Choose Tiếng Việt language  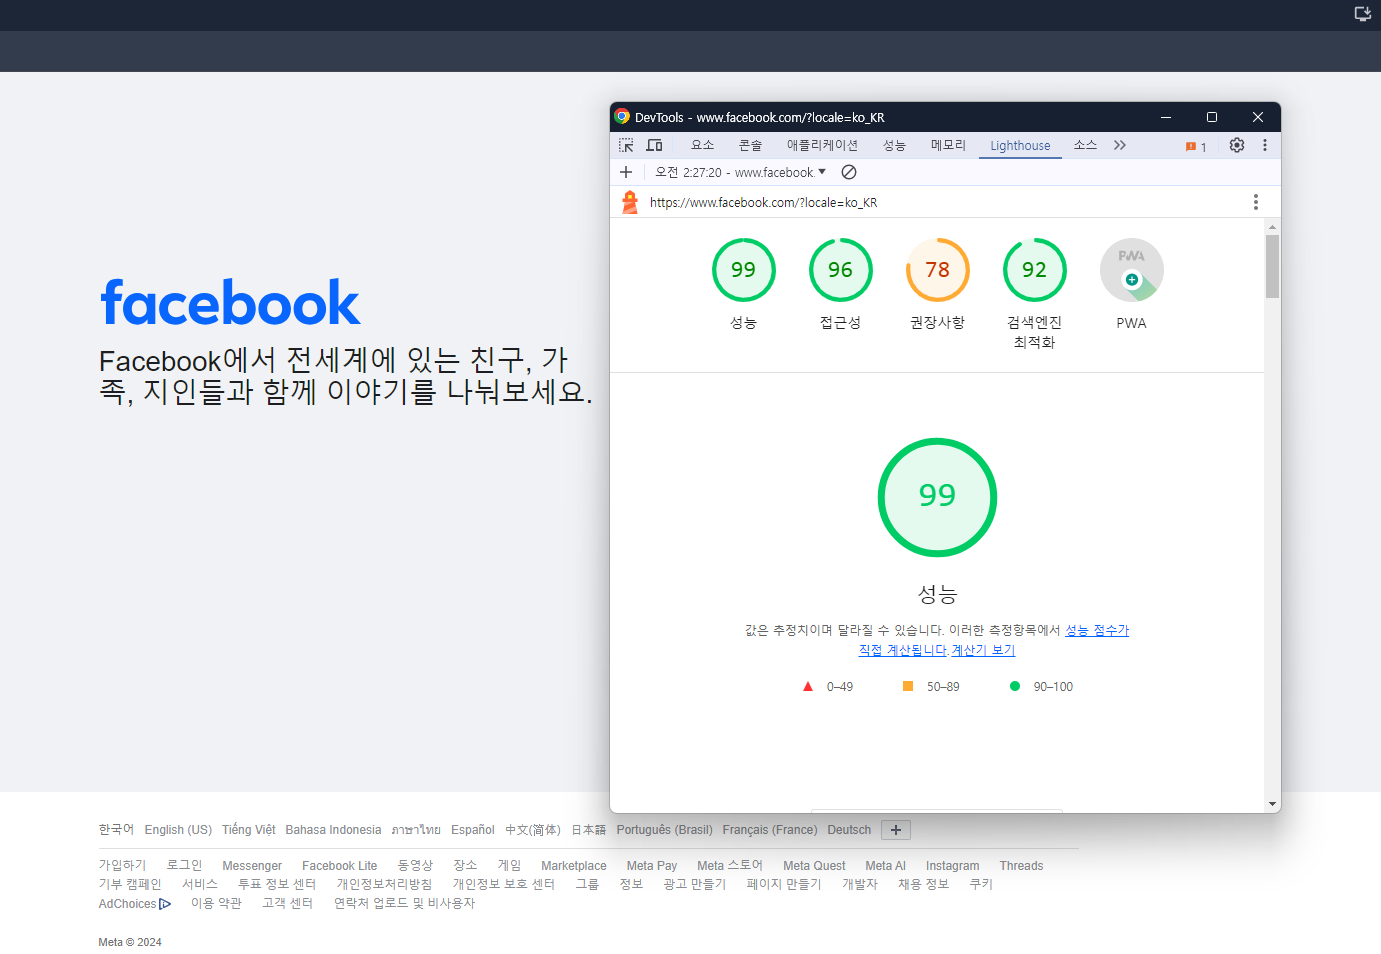click(249, 830)
